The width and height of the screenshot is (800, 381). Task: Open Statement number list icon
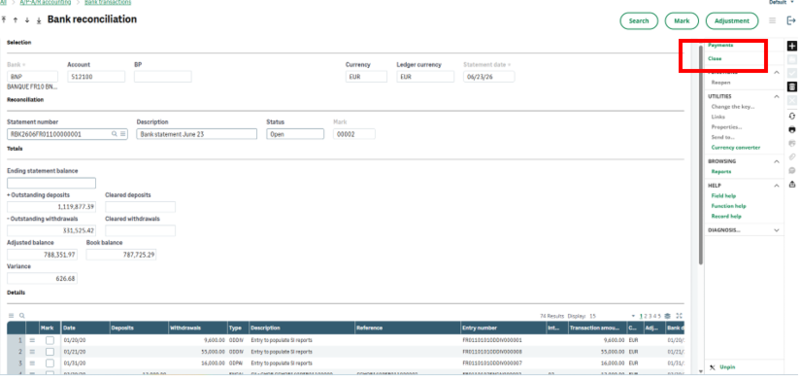coord(122,134)
